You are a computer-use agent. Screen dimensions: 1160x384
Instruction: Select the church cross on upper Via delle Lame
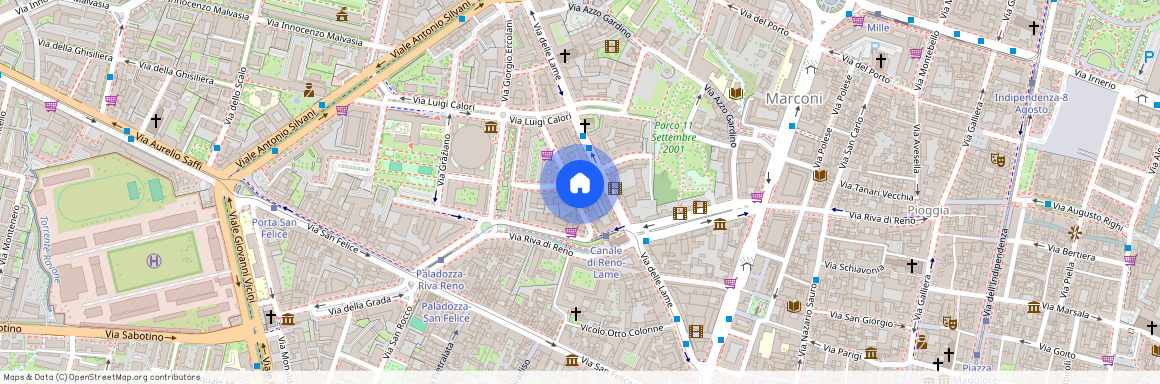point(565,55)
